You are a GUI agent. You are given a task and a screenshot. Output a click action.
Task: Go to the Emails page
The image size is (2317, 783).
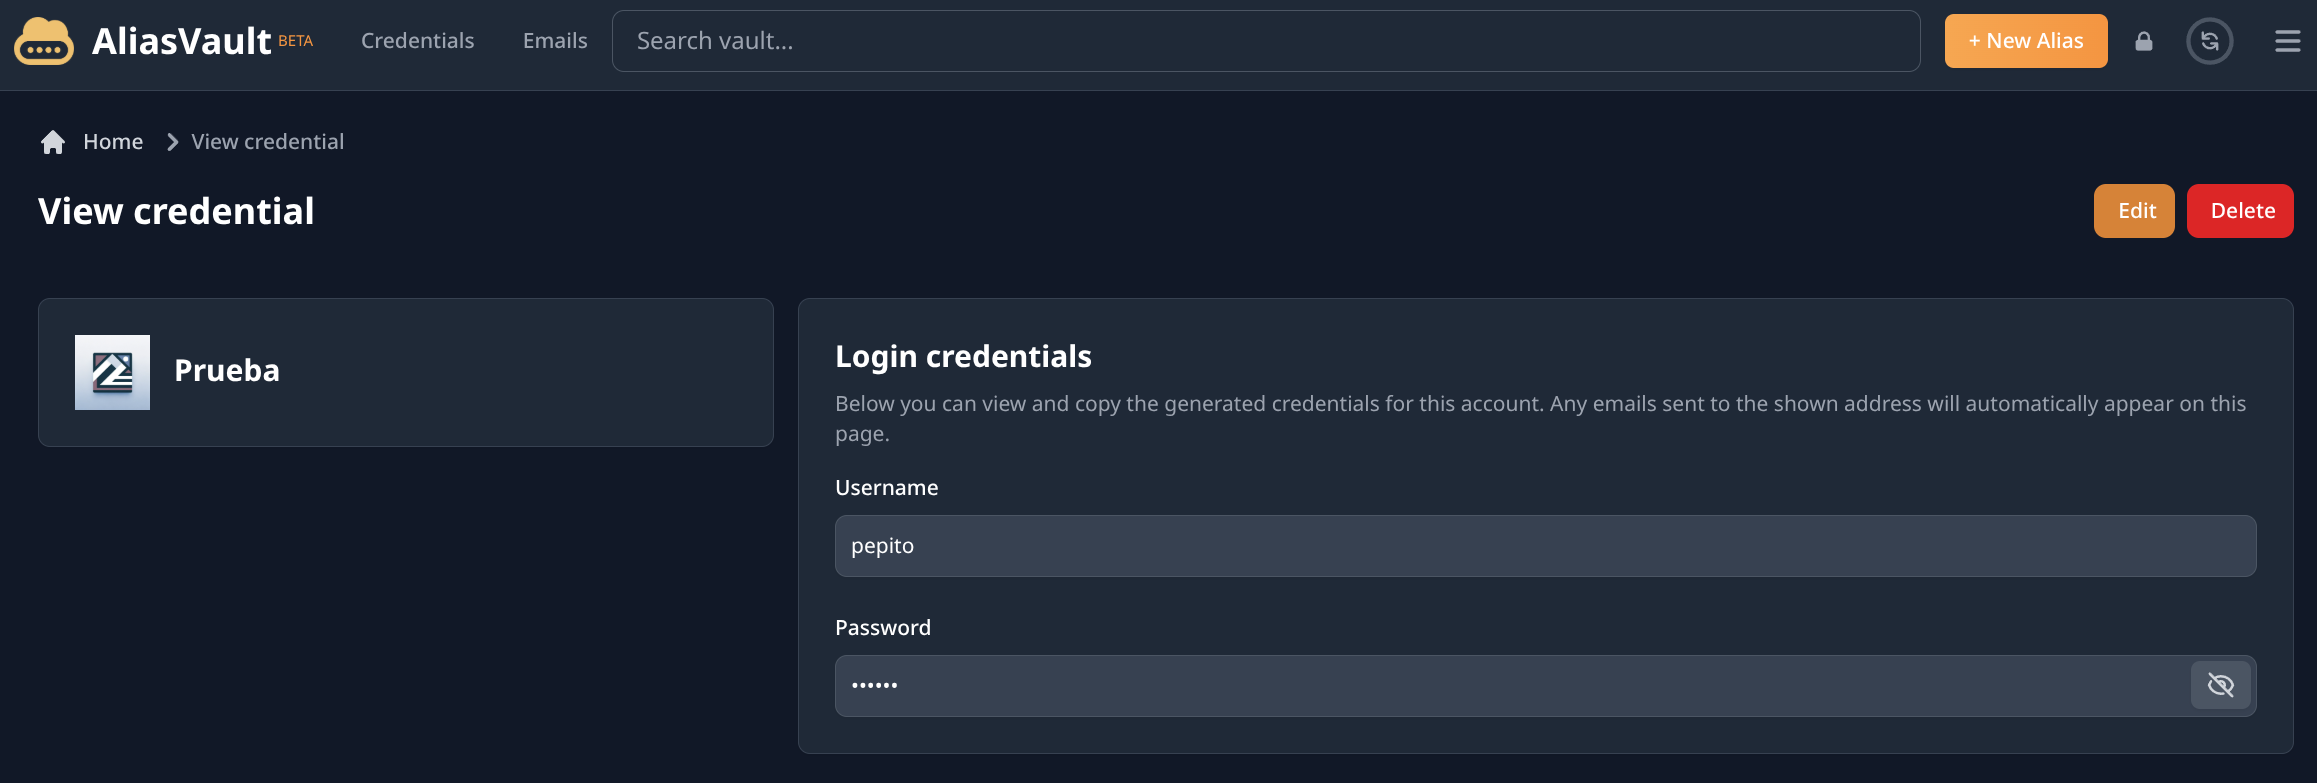[x=555, y=41]
